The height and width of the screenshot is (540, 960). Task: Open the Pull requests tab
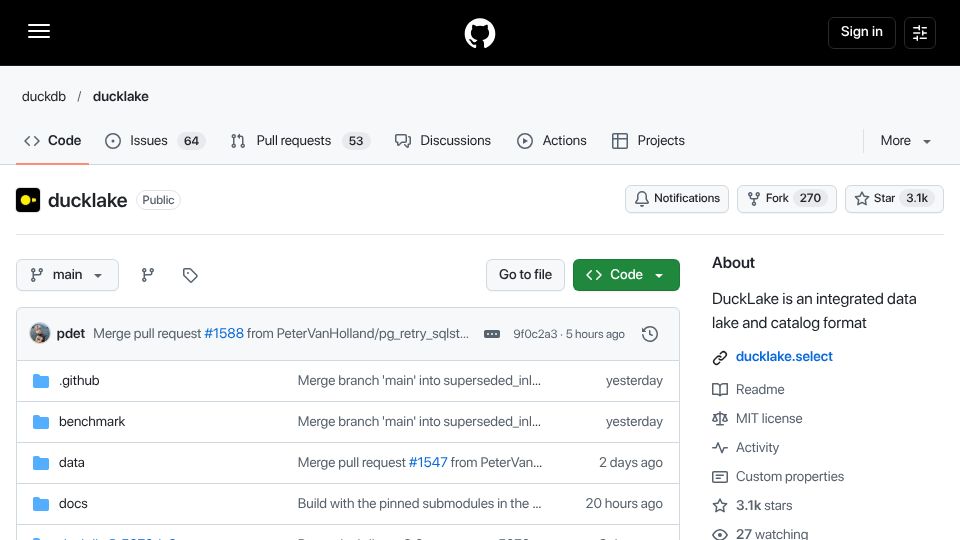pyautogui.click(x=300, y=141)
